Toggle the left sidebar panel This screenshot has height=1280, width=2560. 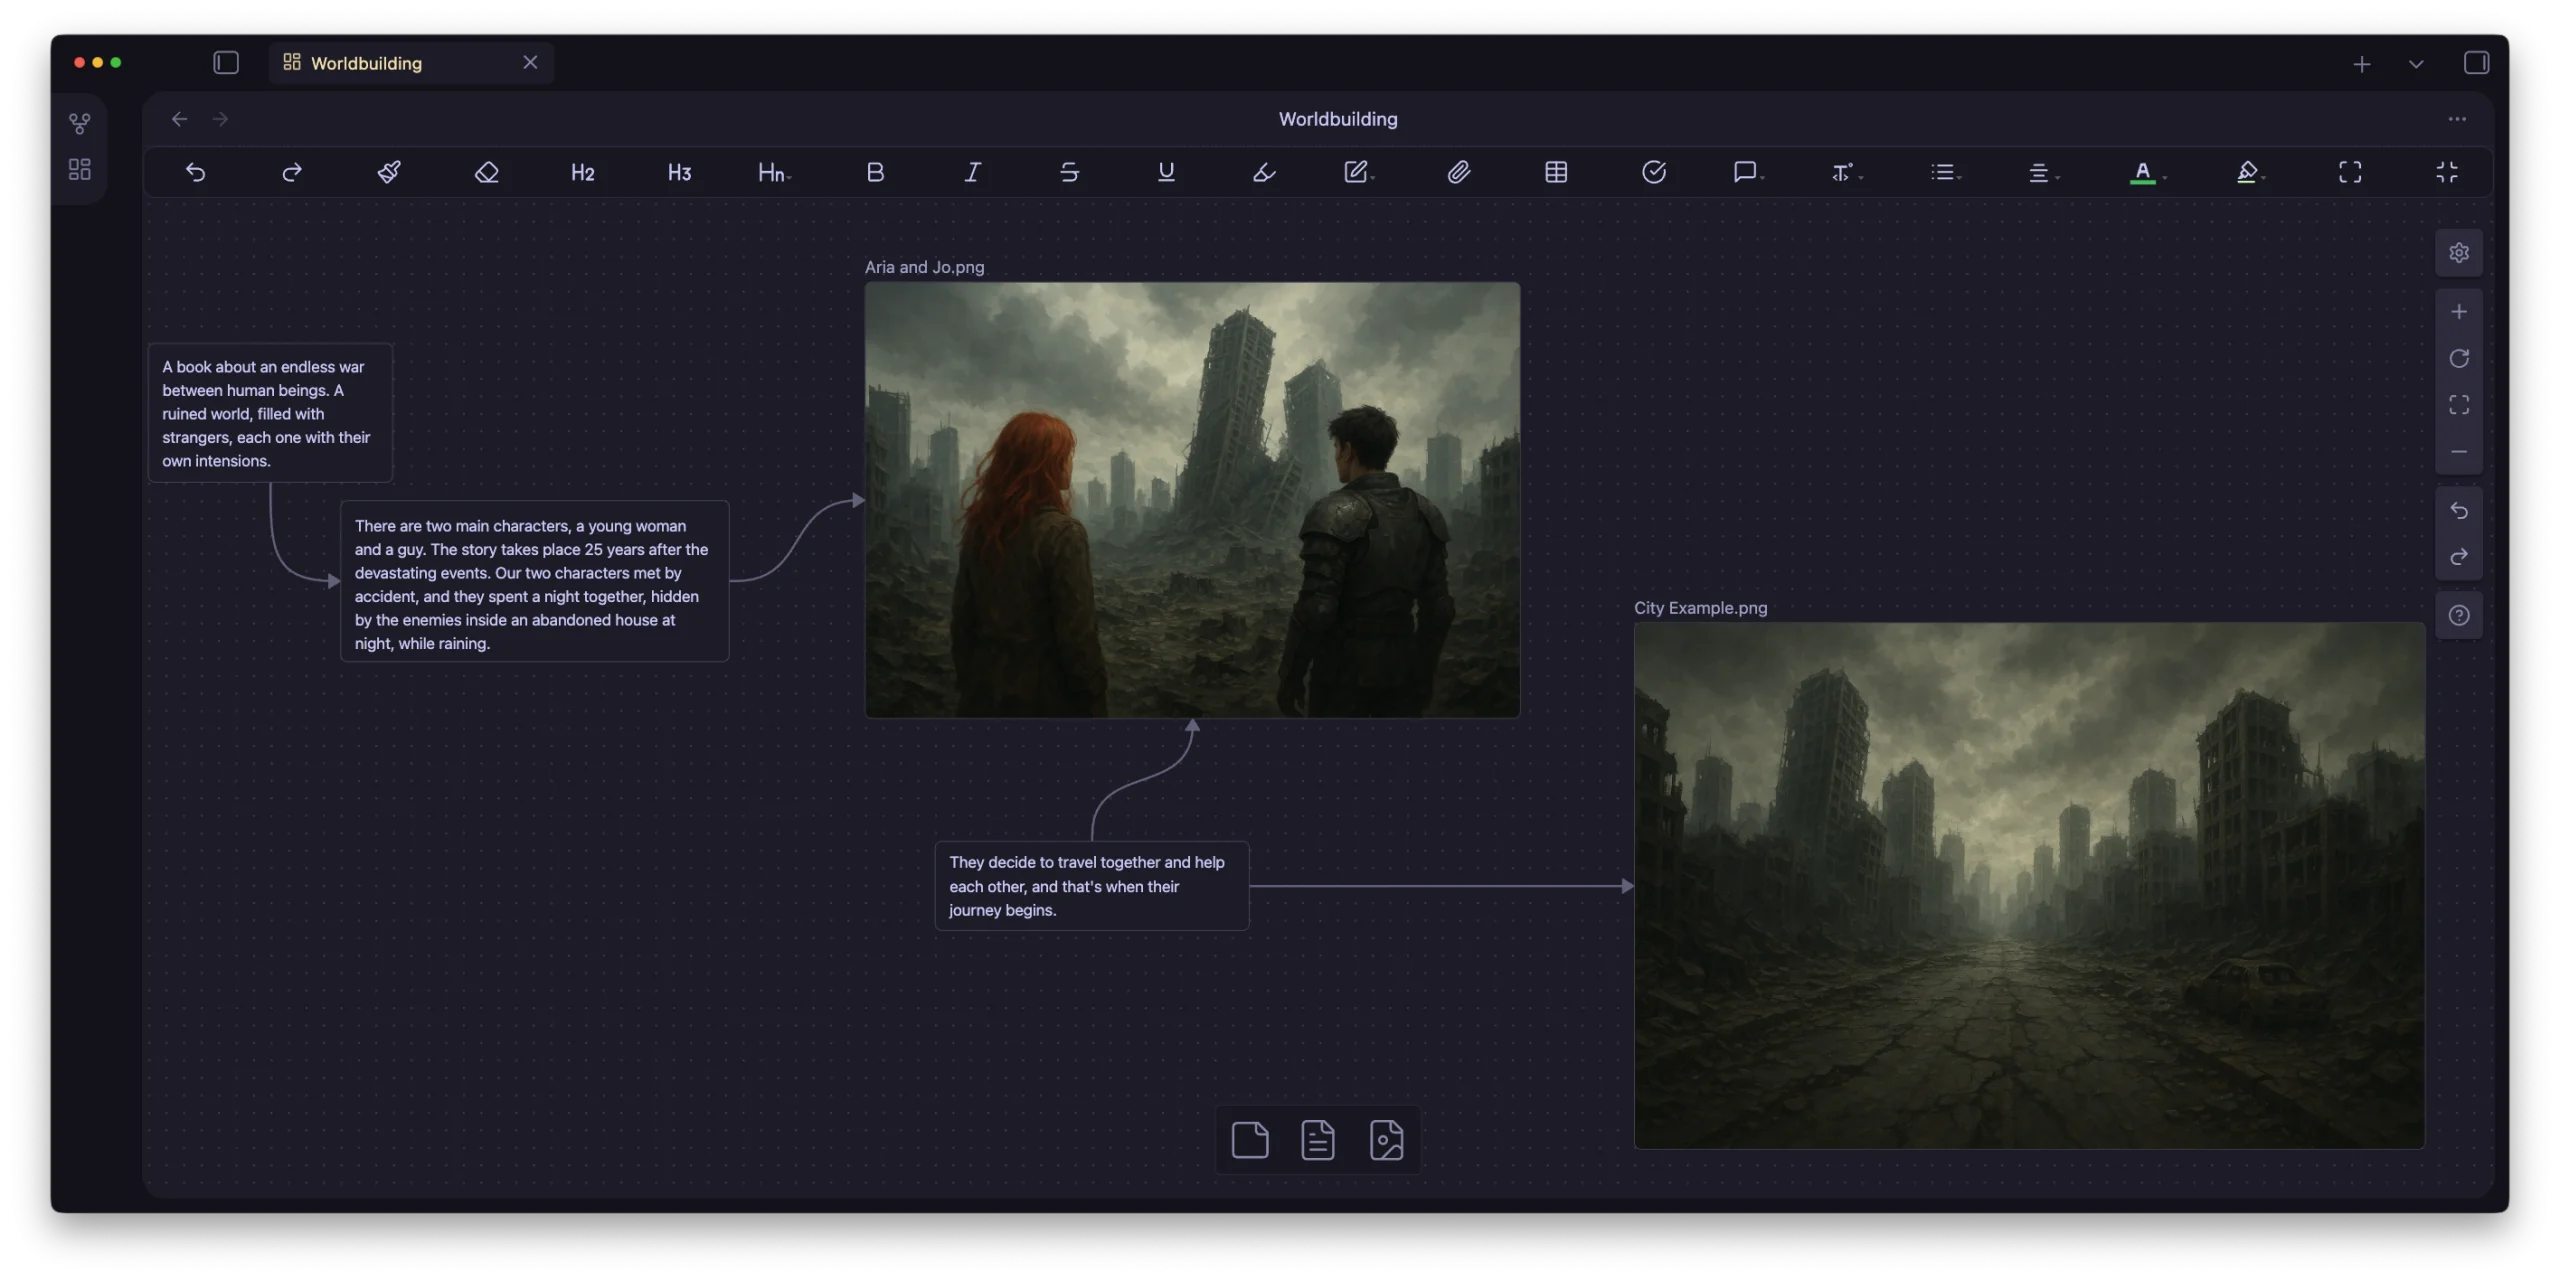(226, 63)
